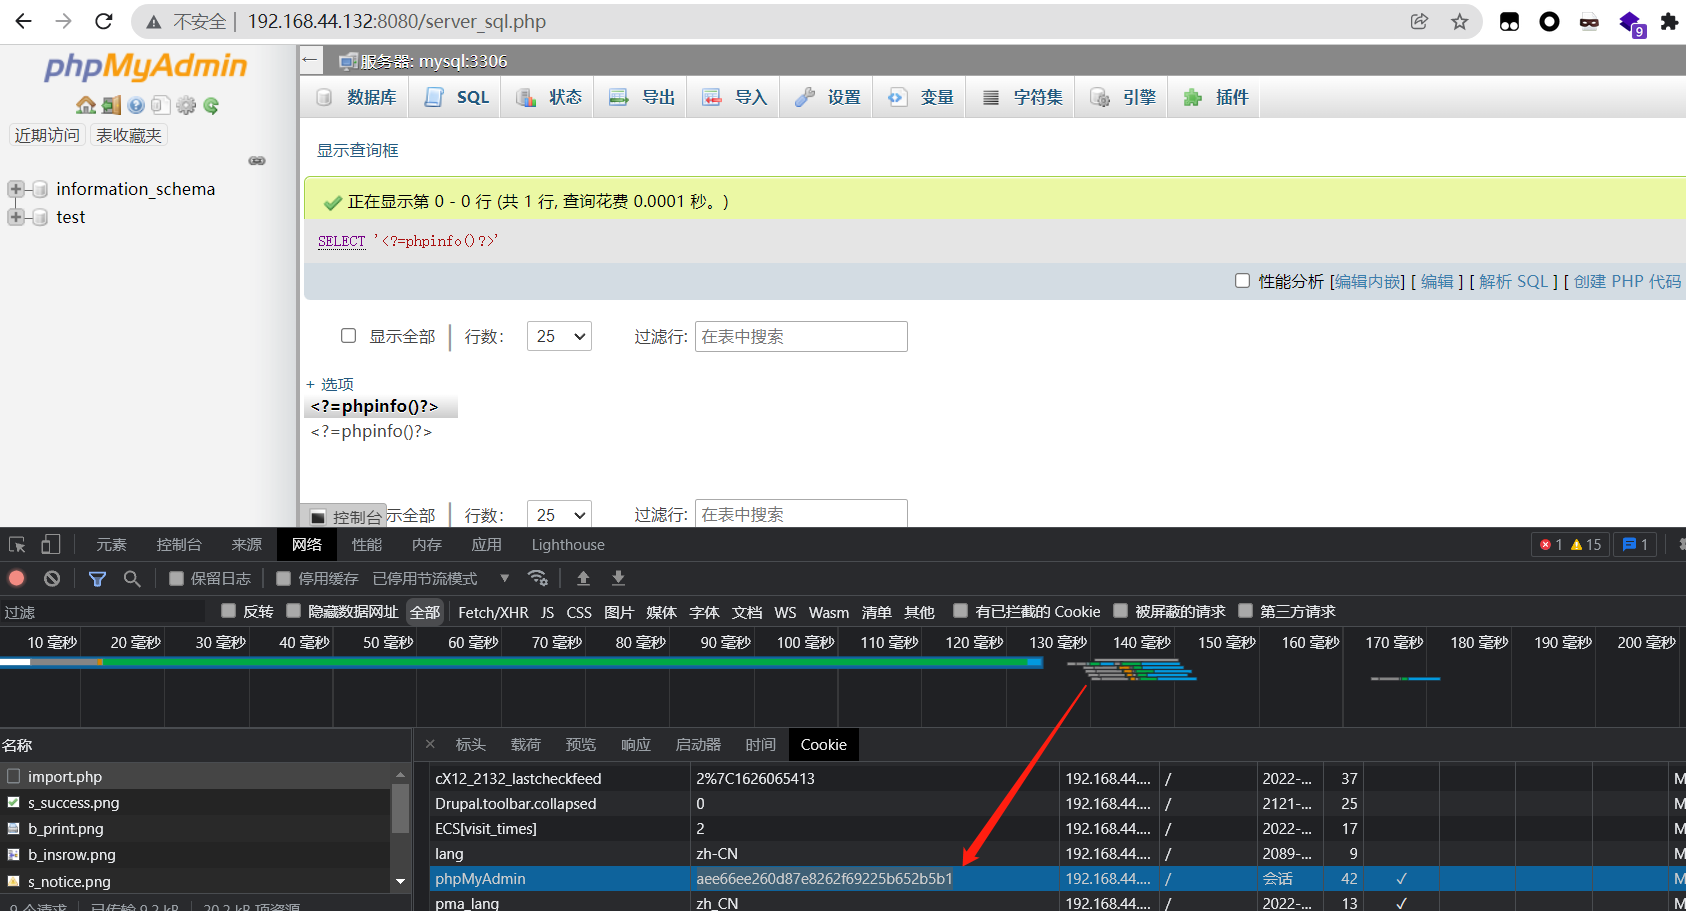This screenshot has width=1686, height=911.
Task: Click 编辑内嵌 inline edit link
Action: point(1369,281)
